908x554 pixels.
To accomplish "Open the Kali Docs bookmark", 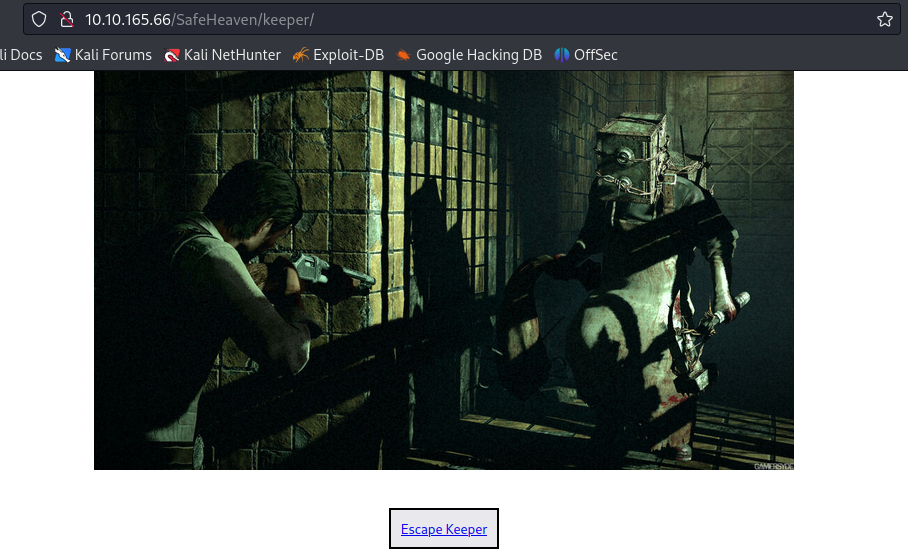I will tap(20, 55).
